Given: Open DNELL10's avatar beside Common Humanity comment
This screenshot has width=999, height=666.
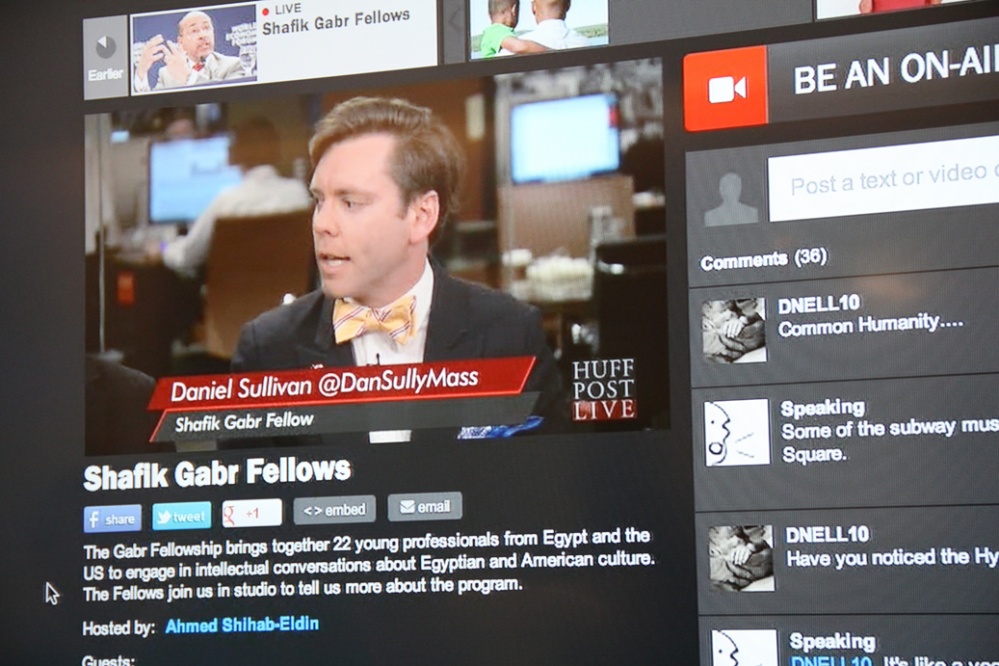Looking at the screenshot, I should [x=733, y=330].
